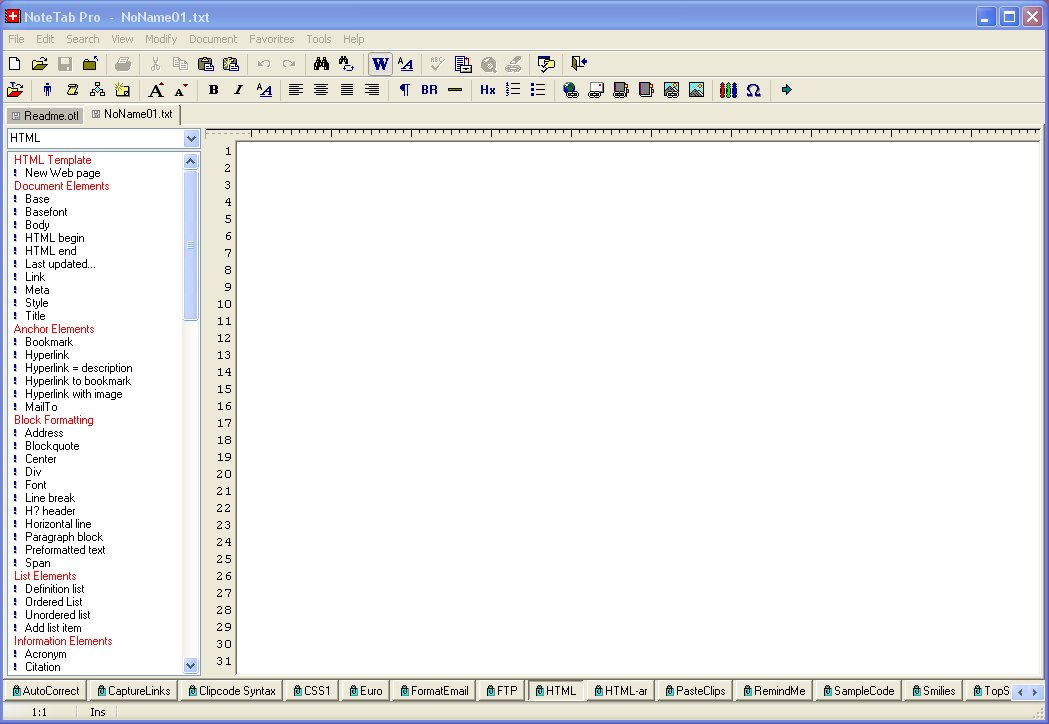The image size is (1049, 724).
Task: Insert line break with the BR icon
Action: click(430, 90)
